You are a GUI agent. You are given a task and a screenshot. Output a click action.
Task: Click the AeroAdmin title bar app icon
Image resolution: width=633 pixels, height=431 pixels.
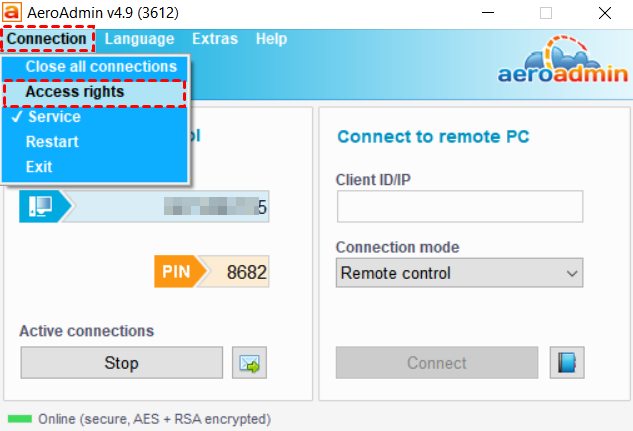click(x=11, y=12)
